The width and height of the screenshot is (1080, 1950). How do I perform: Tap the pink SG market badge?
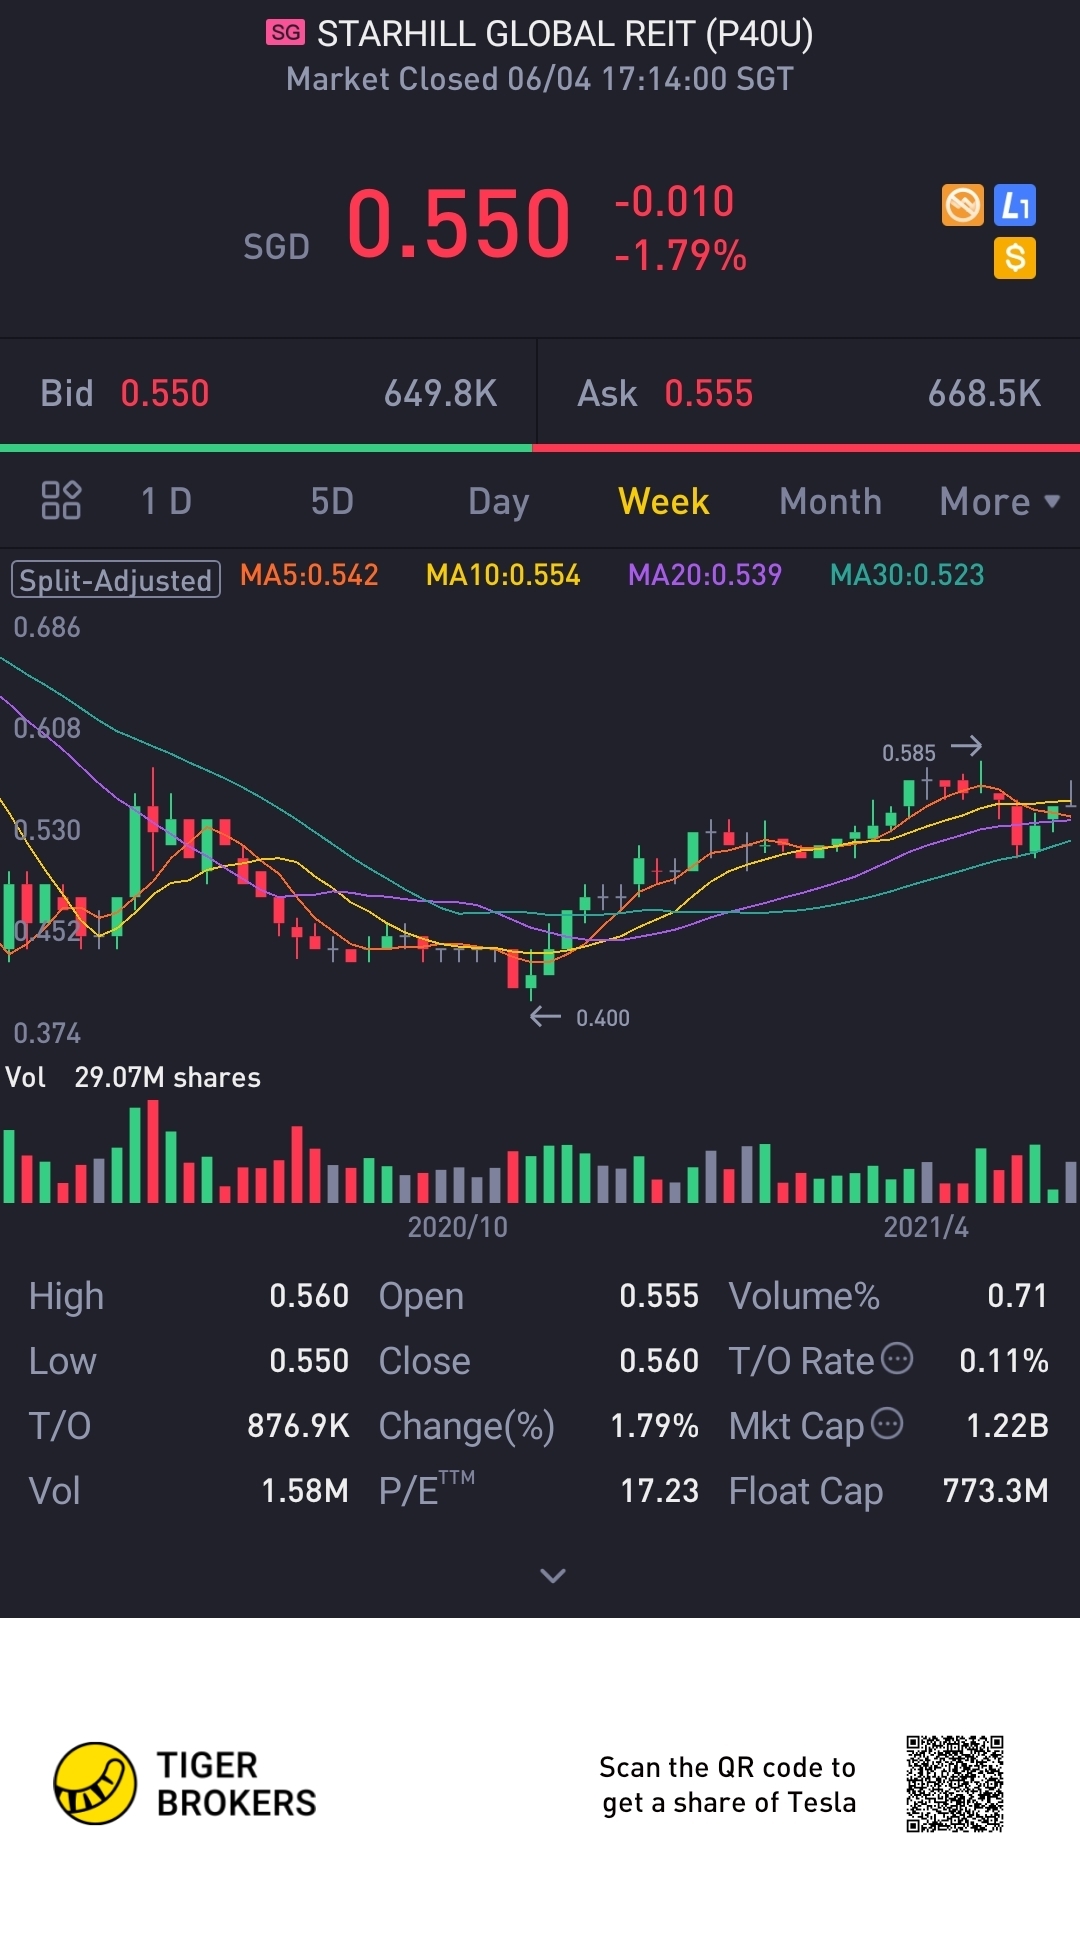(x=285, y=33)
